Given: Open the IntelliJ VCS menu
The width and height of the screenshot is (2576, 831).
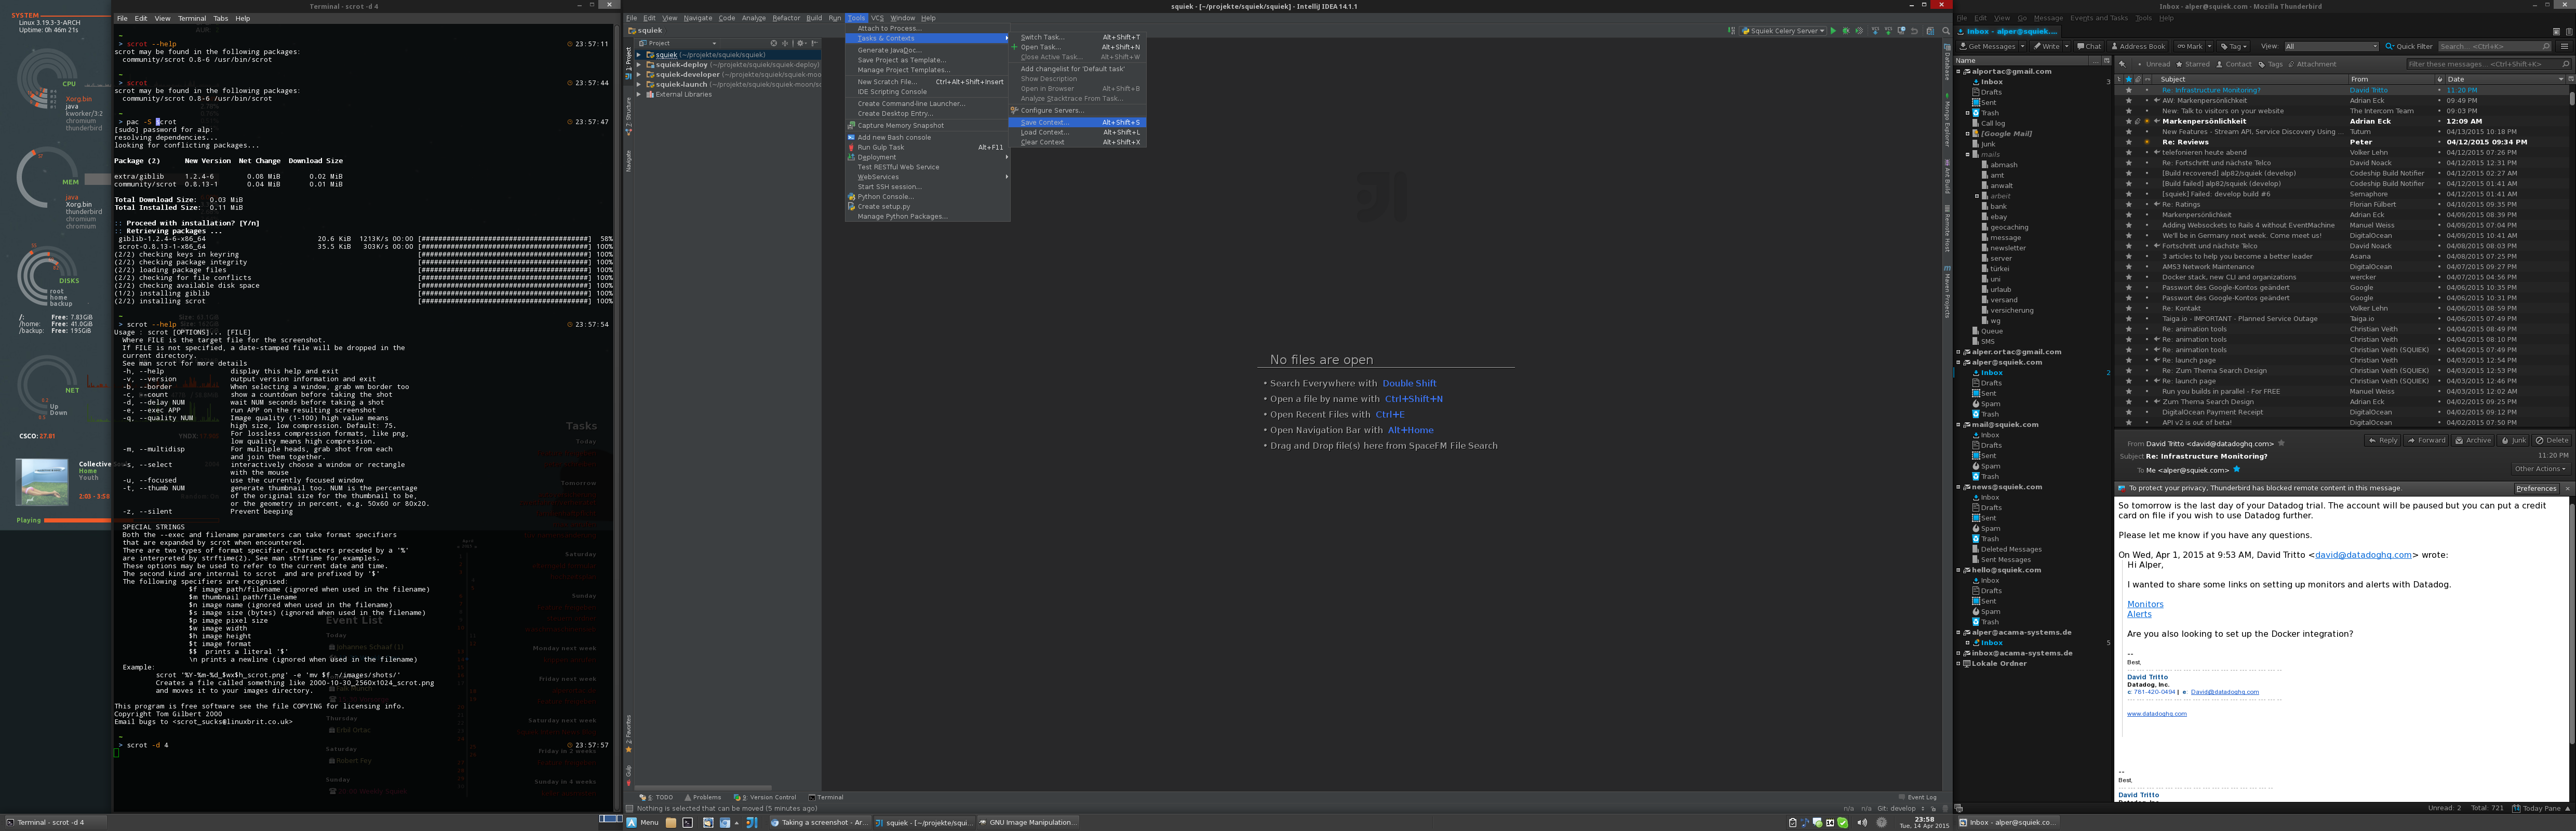Looking at the screenshot, I should (877, 18).
